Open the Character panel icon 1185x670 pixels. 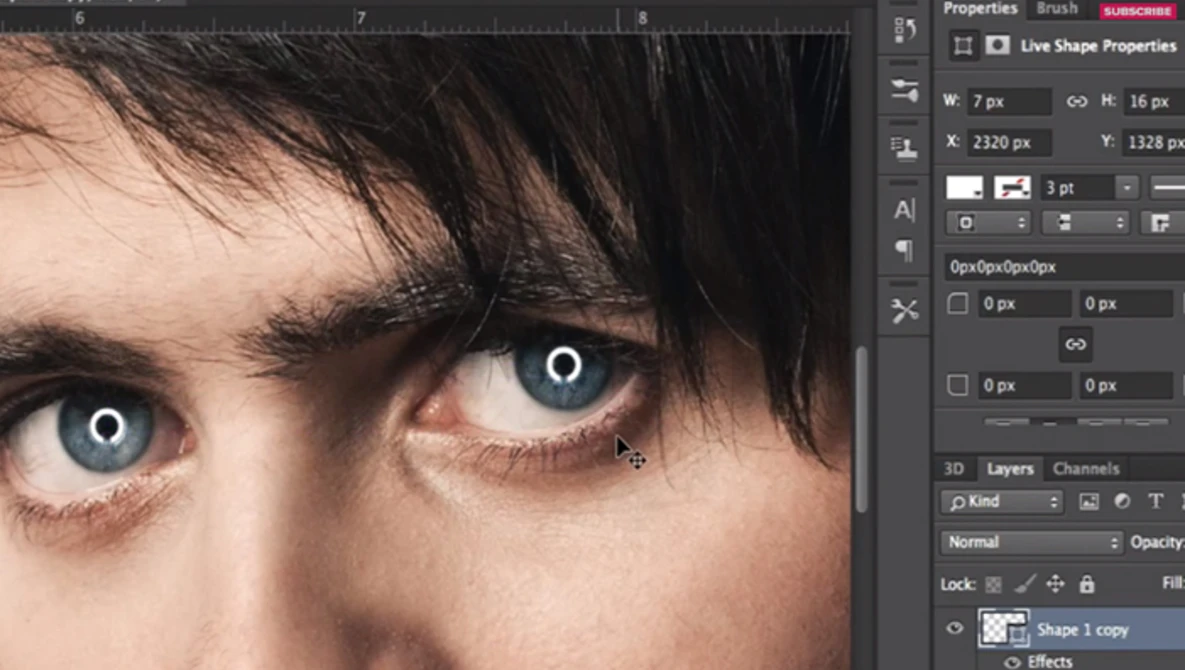[905, 209]
